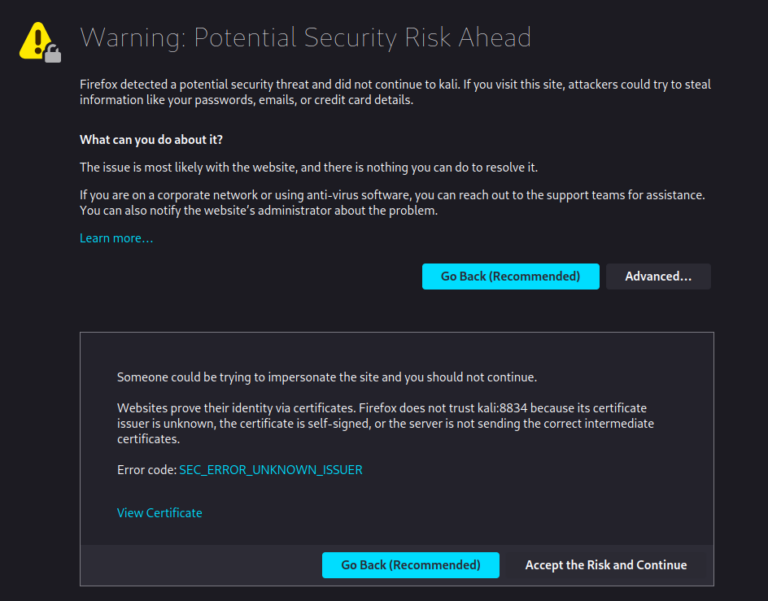768x601 pixels.
Task: Click the 'notify the website's administrator' sentence
Action: point(260,211)
